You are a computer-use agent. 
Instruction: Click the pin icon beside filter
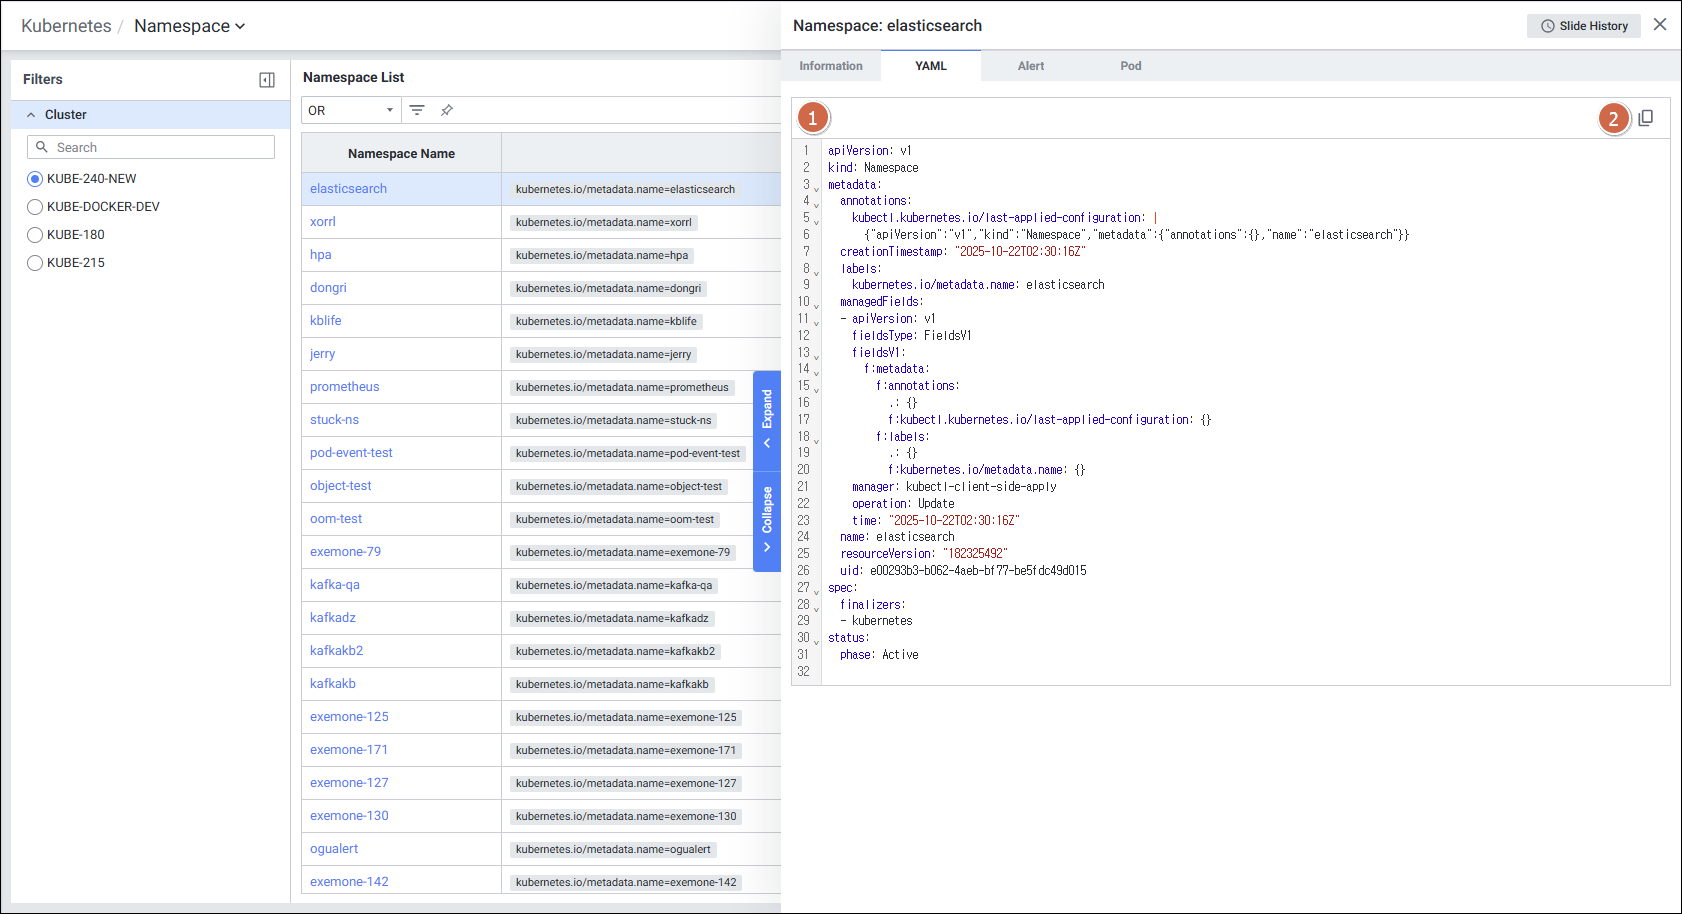pyautogui.click(x=447, y=110)
